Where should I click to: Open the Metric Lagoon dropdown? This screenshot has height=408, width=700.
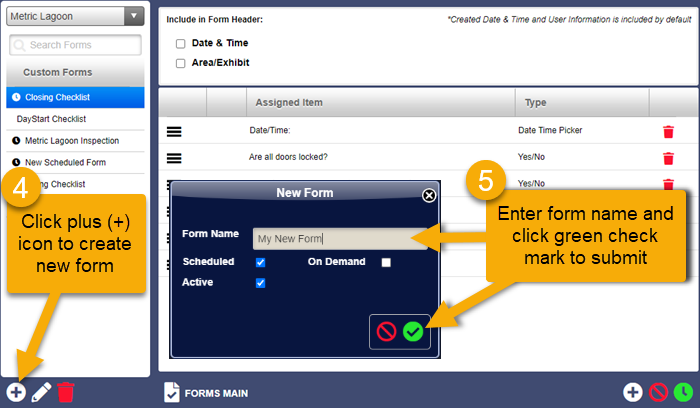[x=75, y=16]
